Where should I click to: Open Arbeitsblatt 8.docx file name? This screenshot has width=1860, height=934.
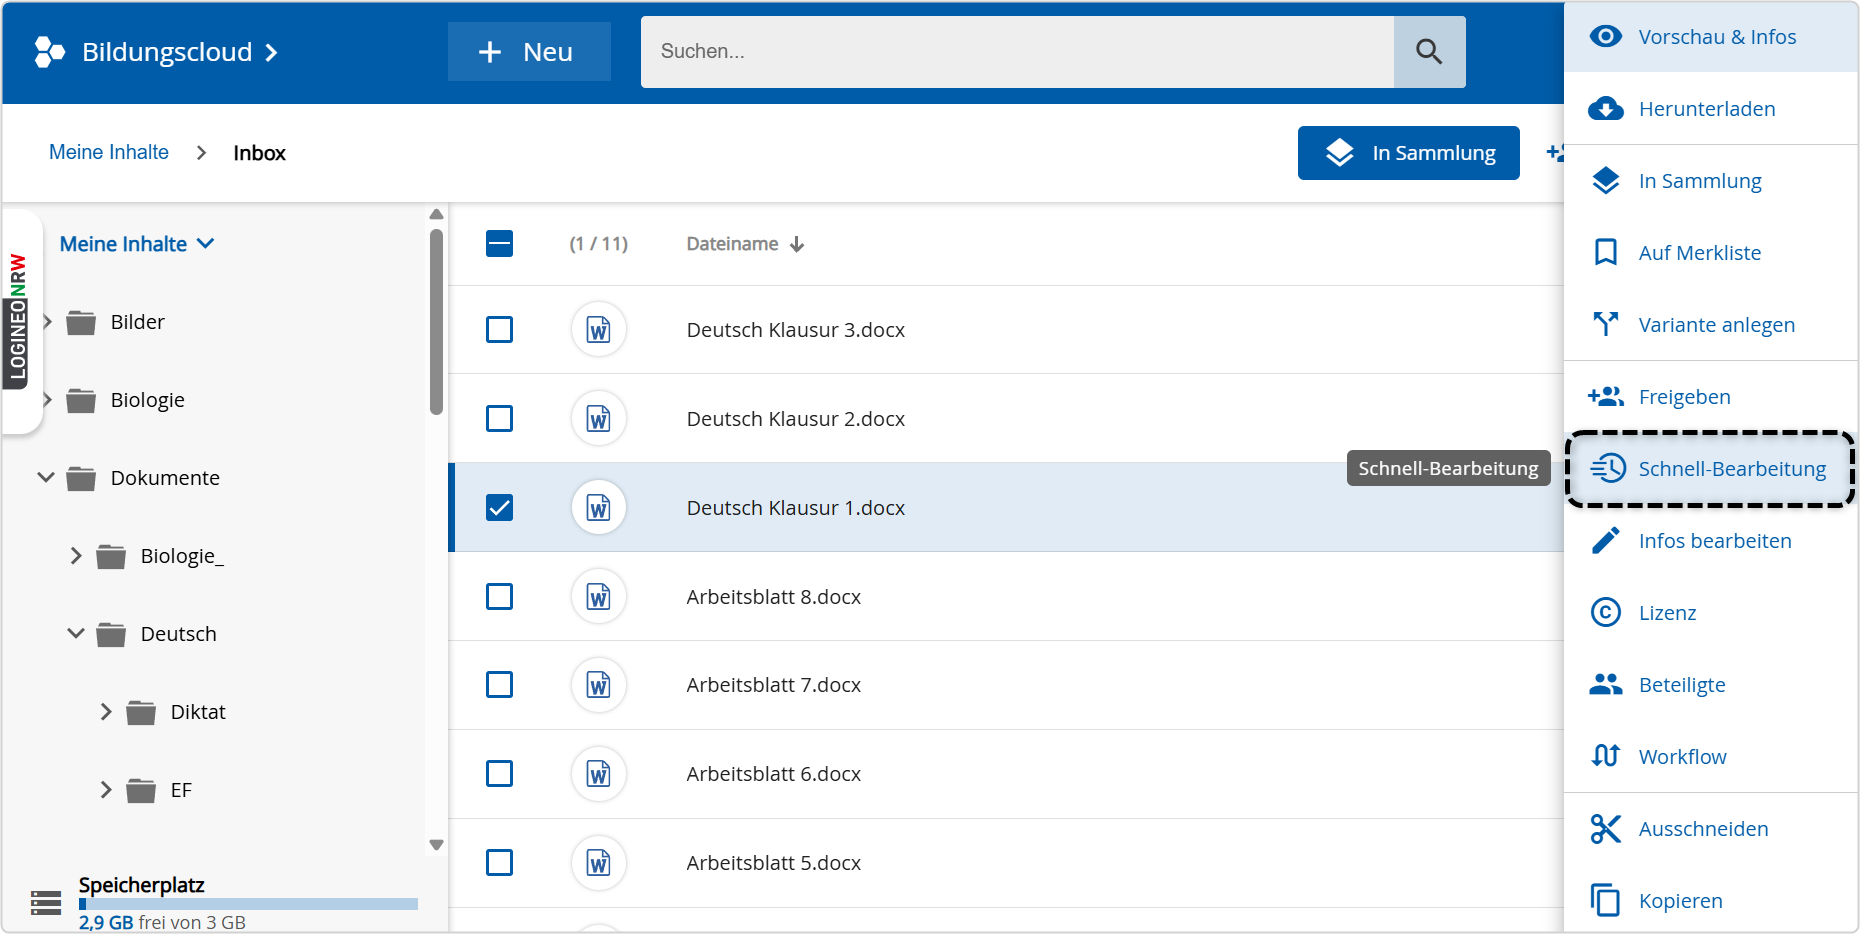774,597
